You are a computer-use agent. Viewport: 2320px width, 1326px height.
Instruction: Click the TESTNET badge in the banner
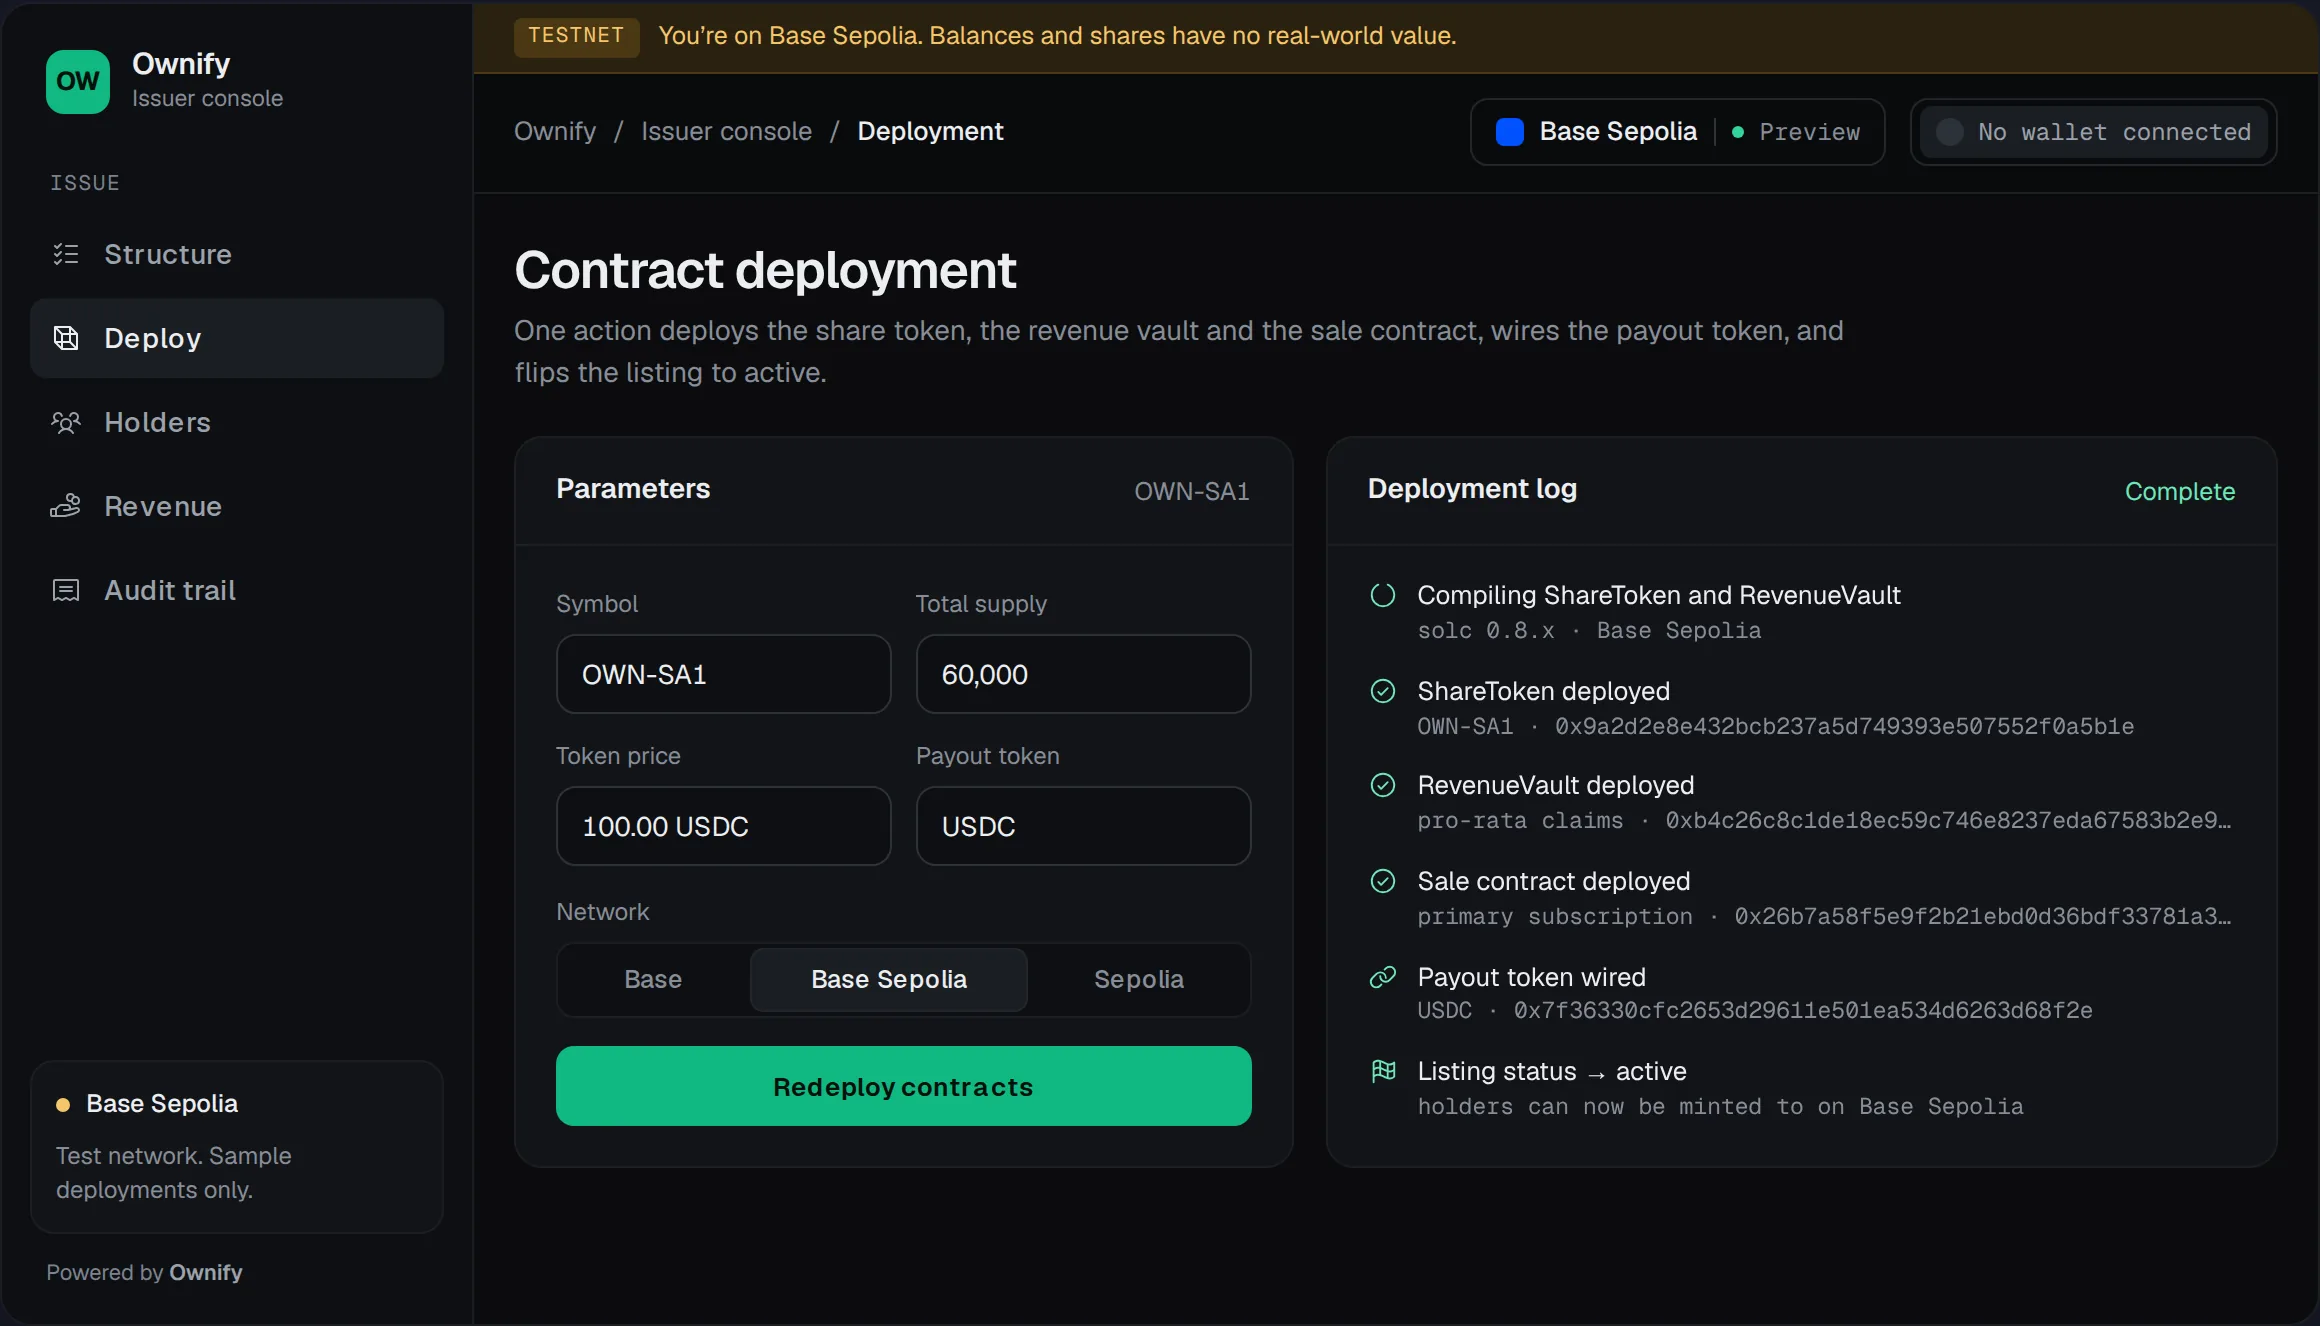click(577, 36)
